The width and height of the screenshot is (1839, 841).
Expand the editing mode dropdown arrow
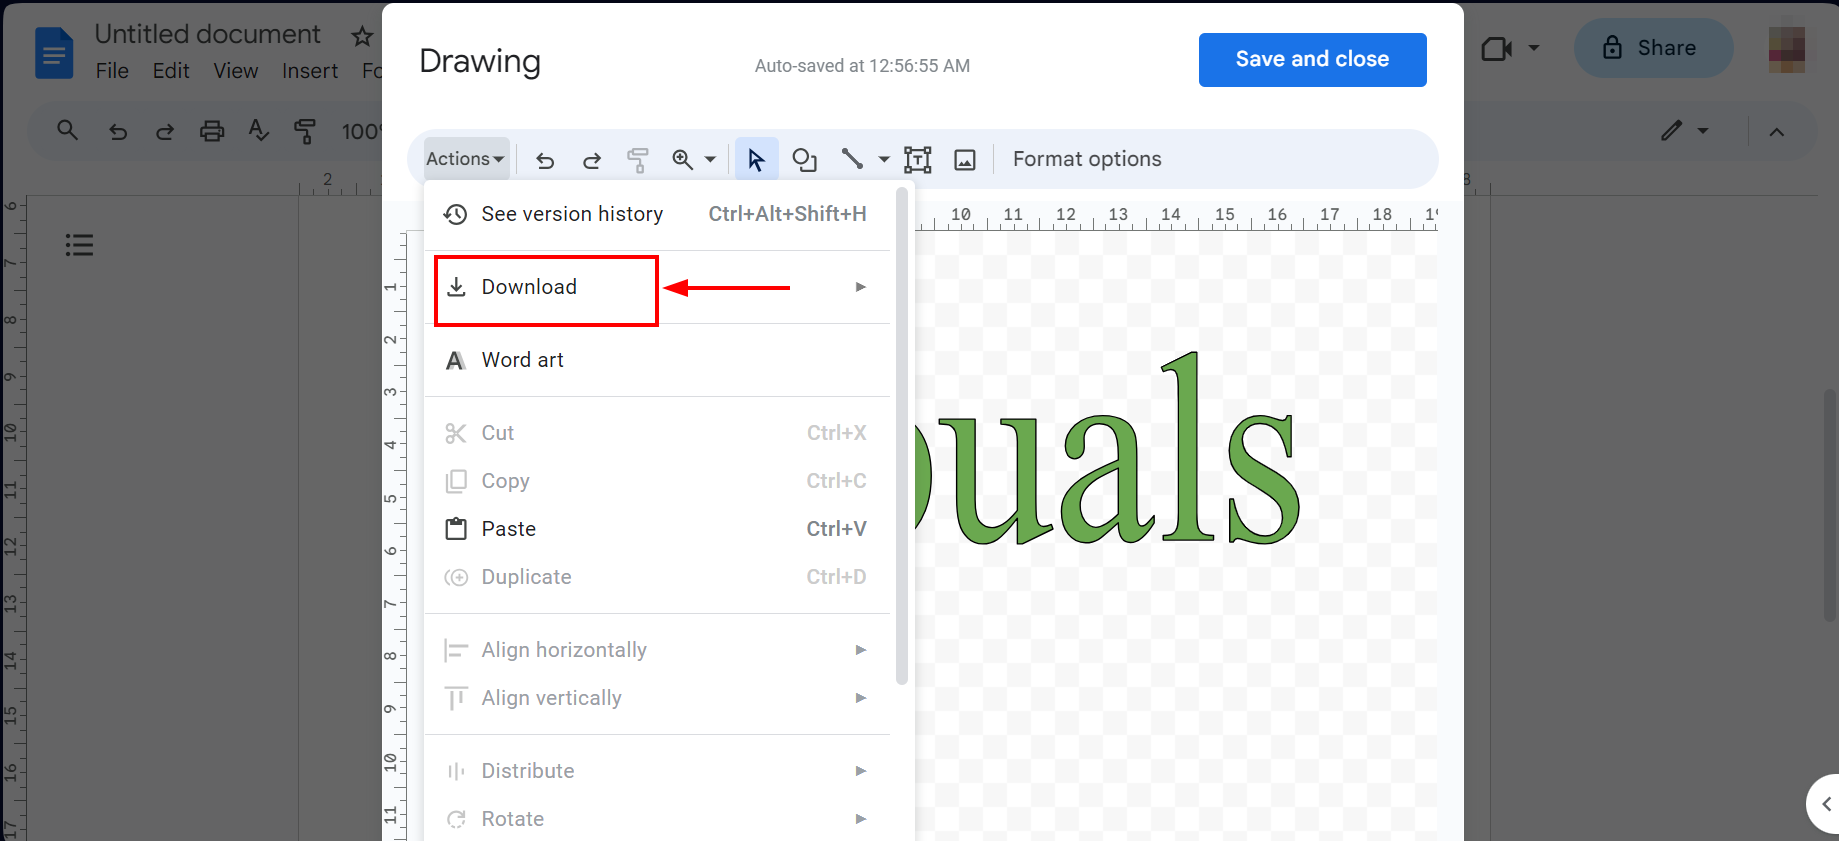tap(1703, 131)
